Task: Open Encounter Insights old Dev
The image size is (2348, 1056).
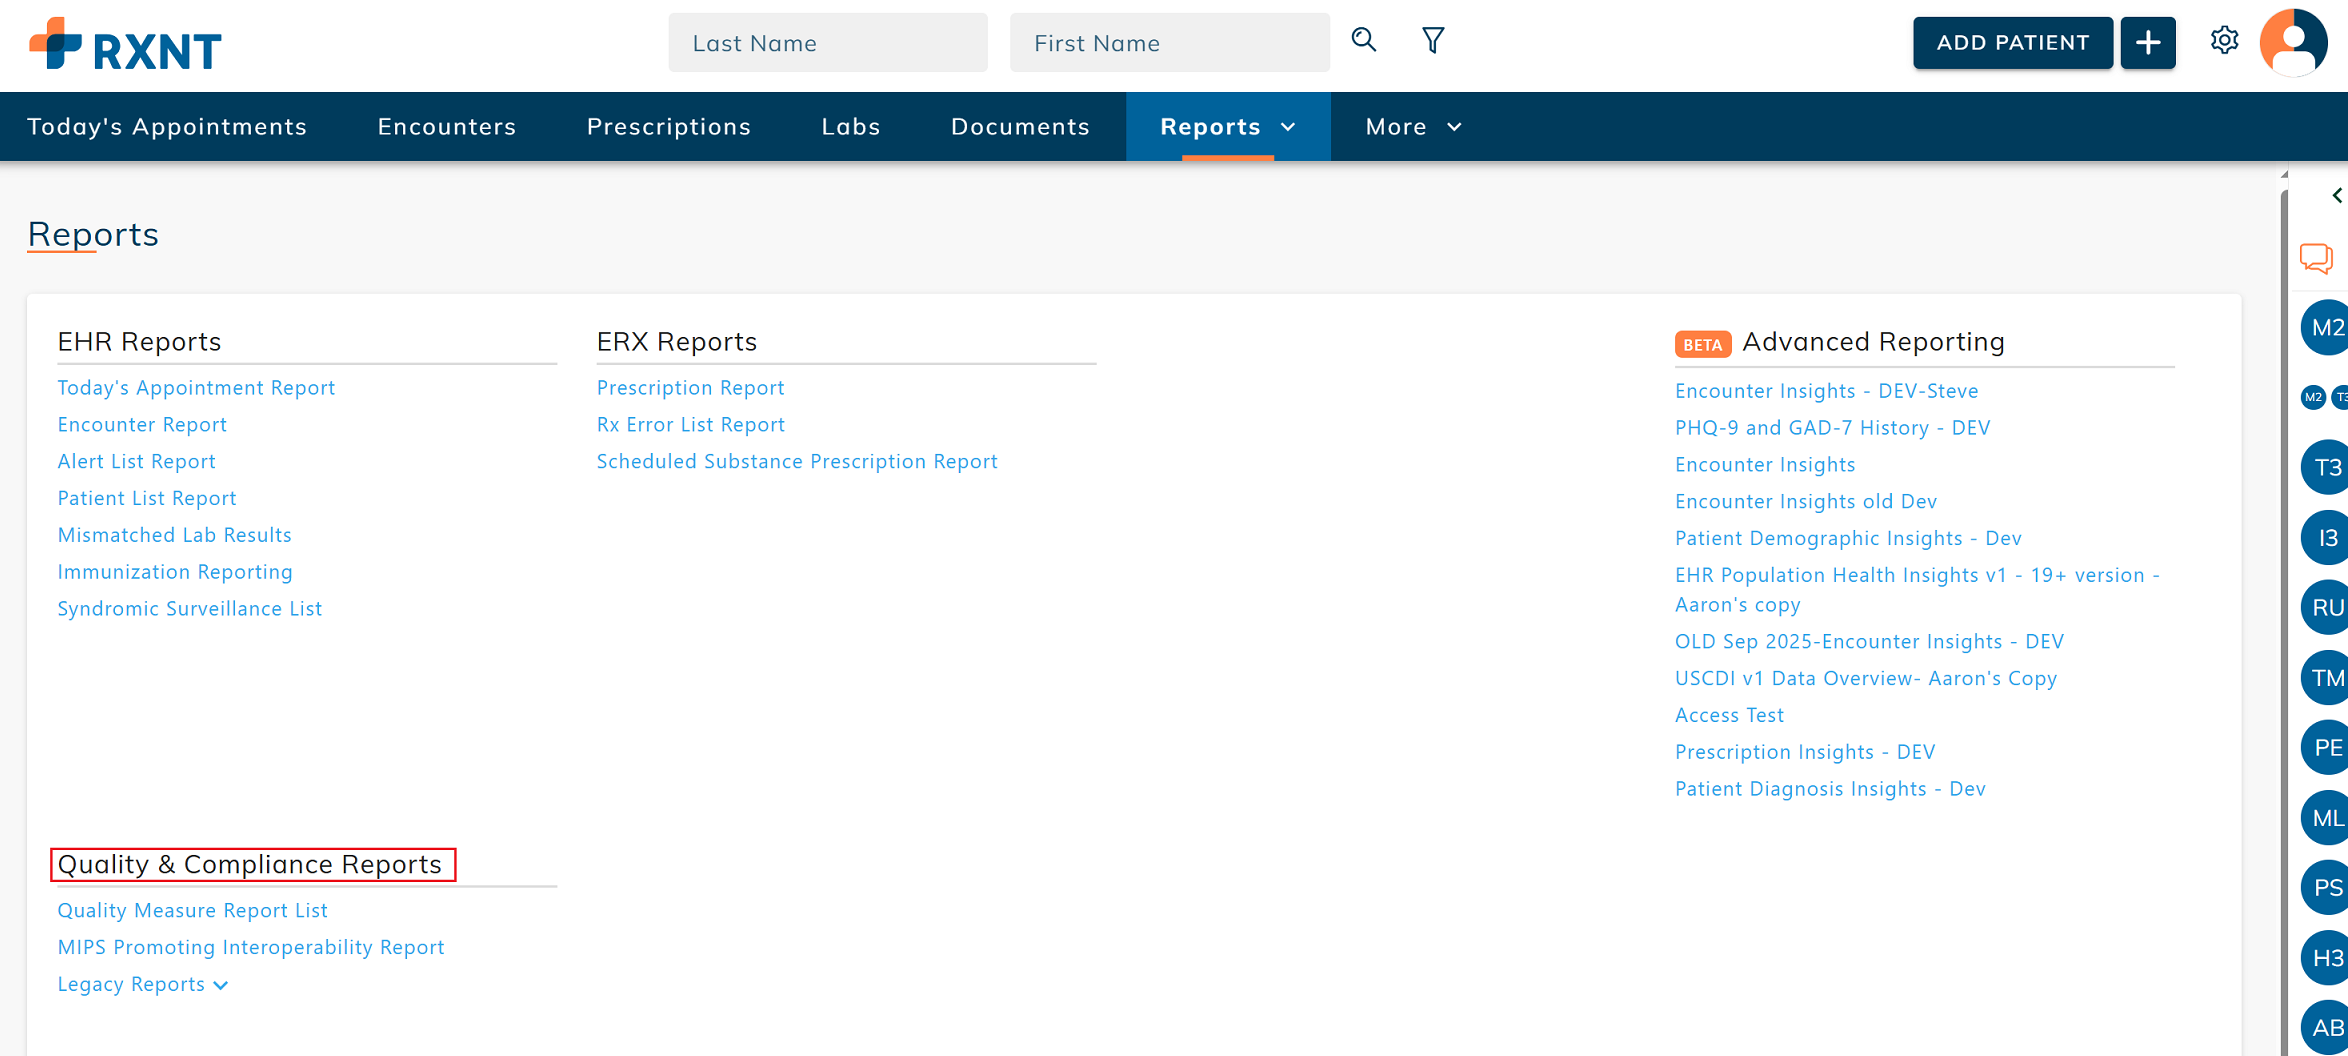Action: point(1806,502)
